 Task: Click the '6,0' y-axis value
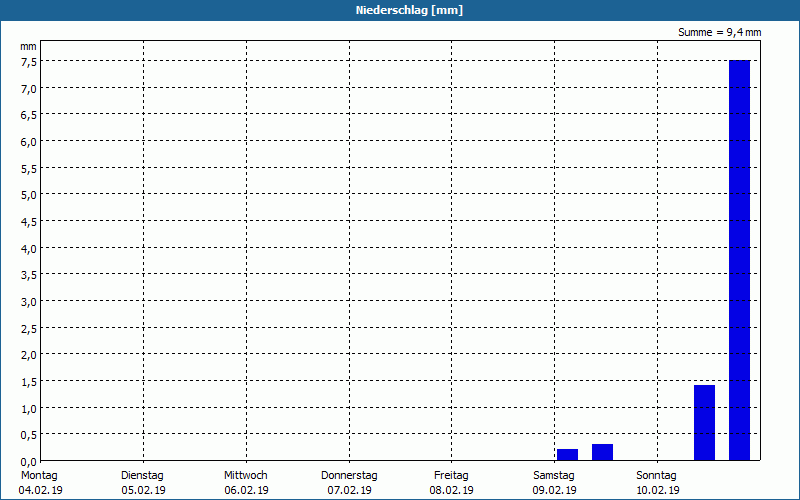pyautogui.click(x=29, y=142)
